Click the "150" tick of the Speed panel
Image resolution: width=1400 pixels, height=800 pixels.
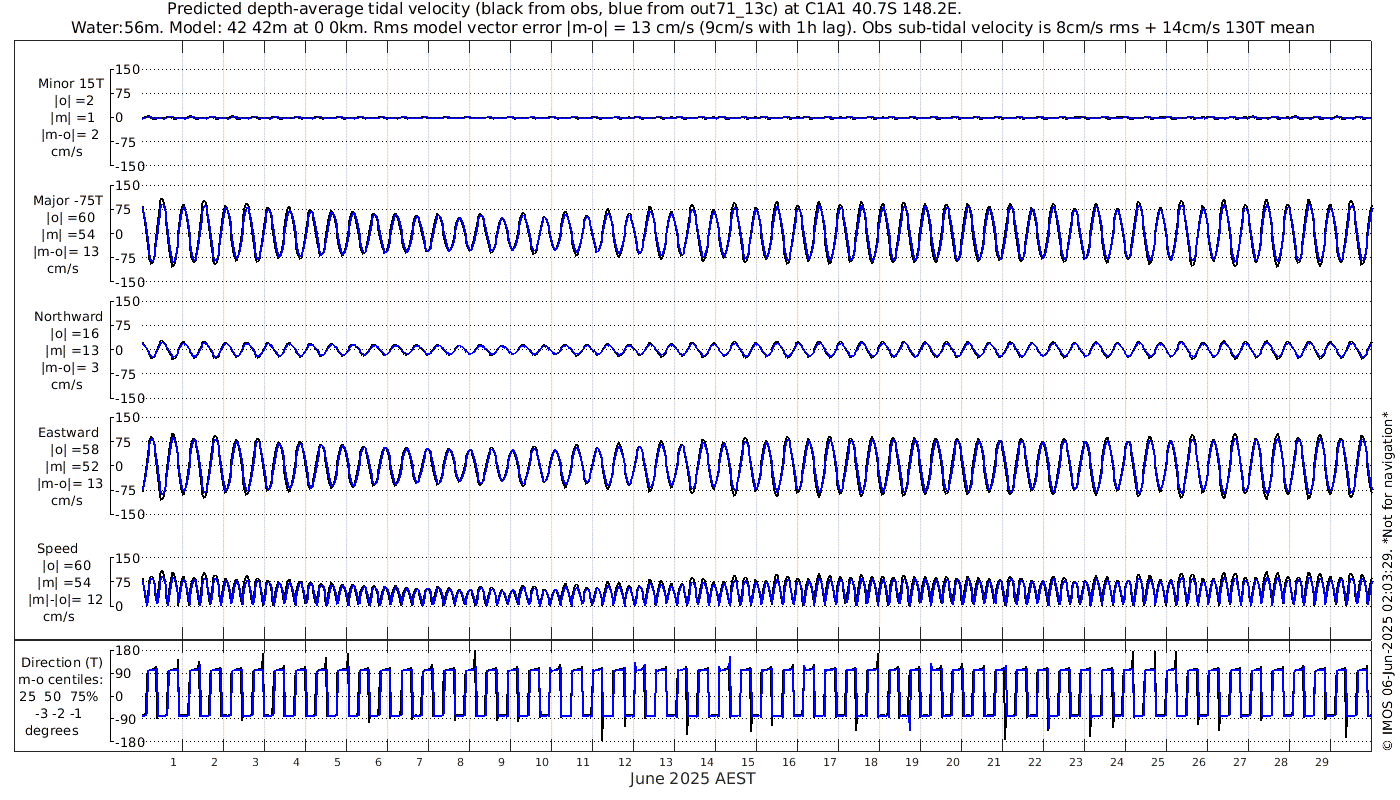pyautogui.click(x=129, y=558)
